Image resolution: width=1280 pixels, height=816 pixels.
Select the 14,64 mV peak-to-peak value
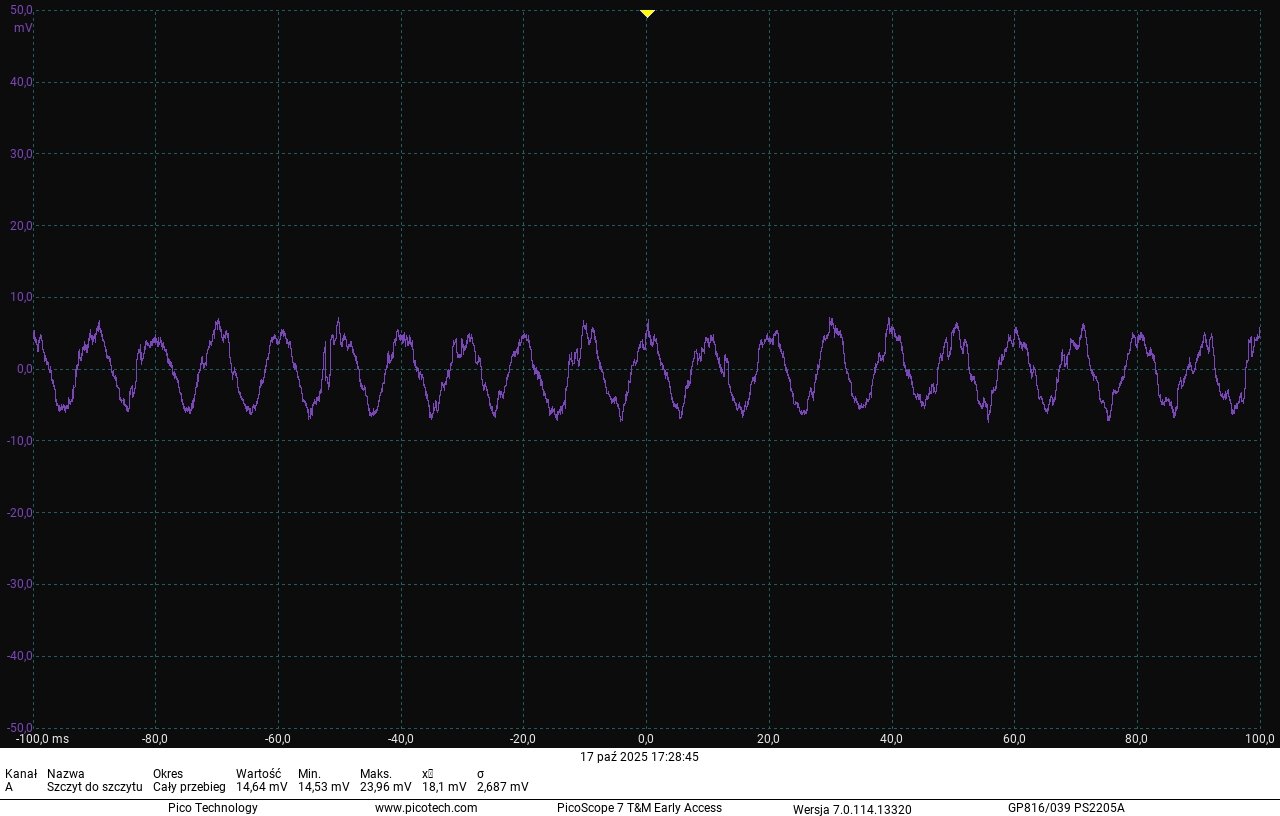(260, 786)
